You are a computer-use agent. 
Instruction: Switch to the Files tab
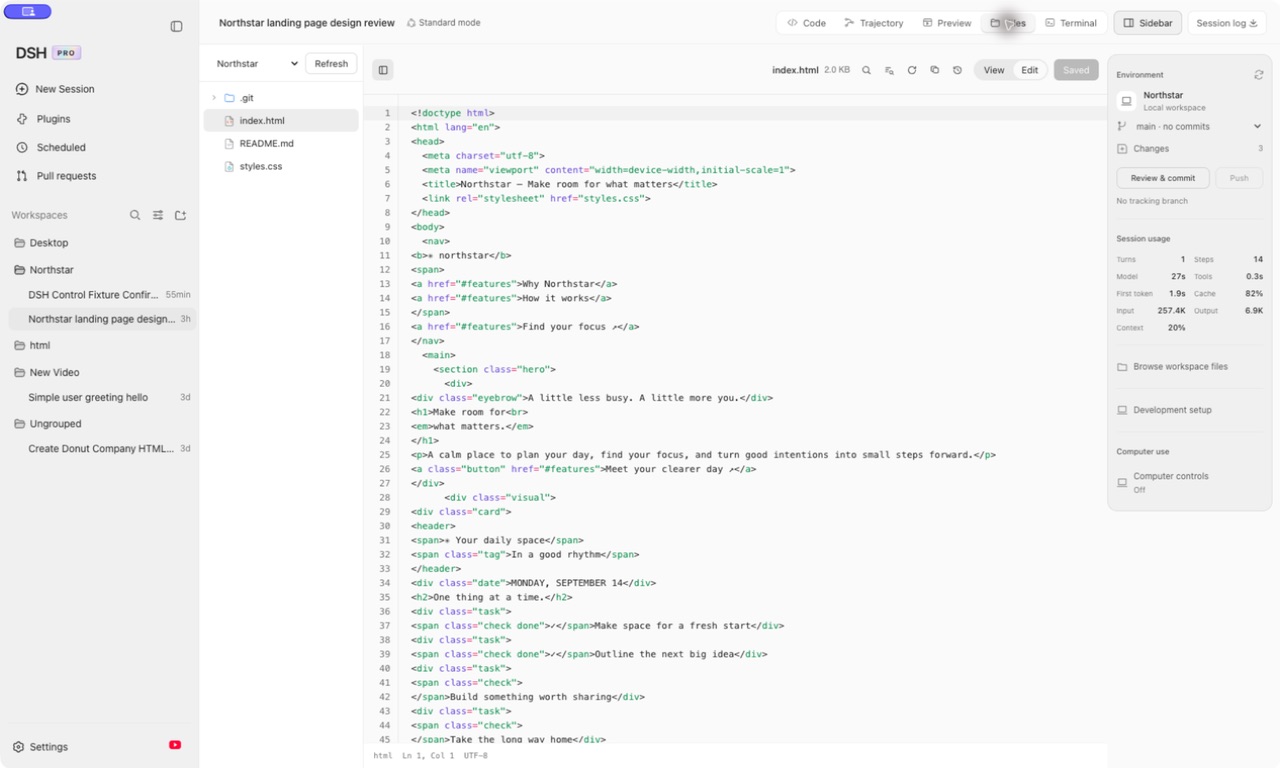click(1008, 23)
